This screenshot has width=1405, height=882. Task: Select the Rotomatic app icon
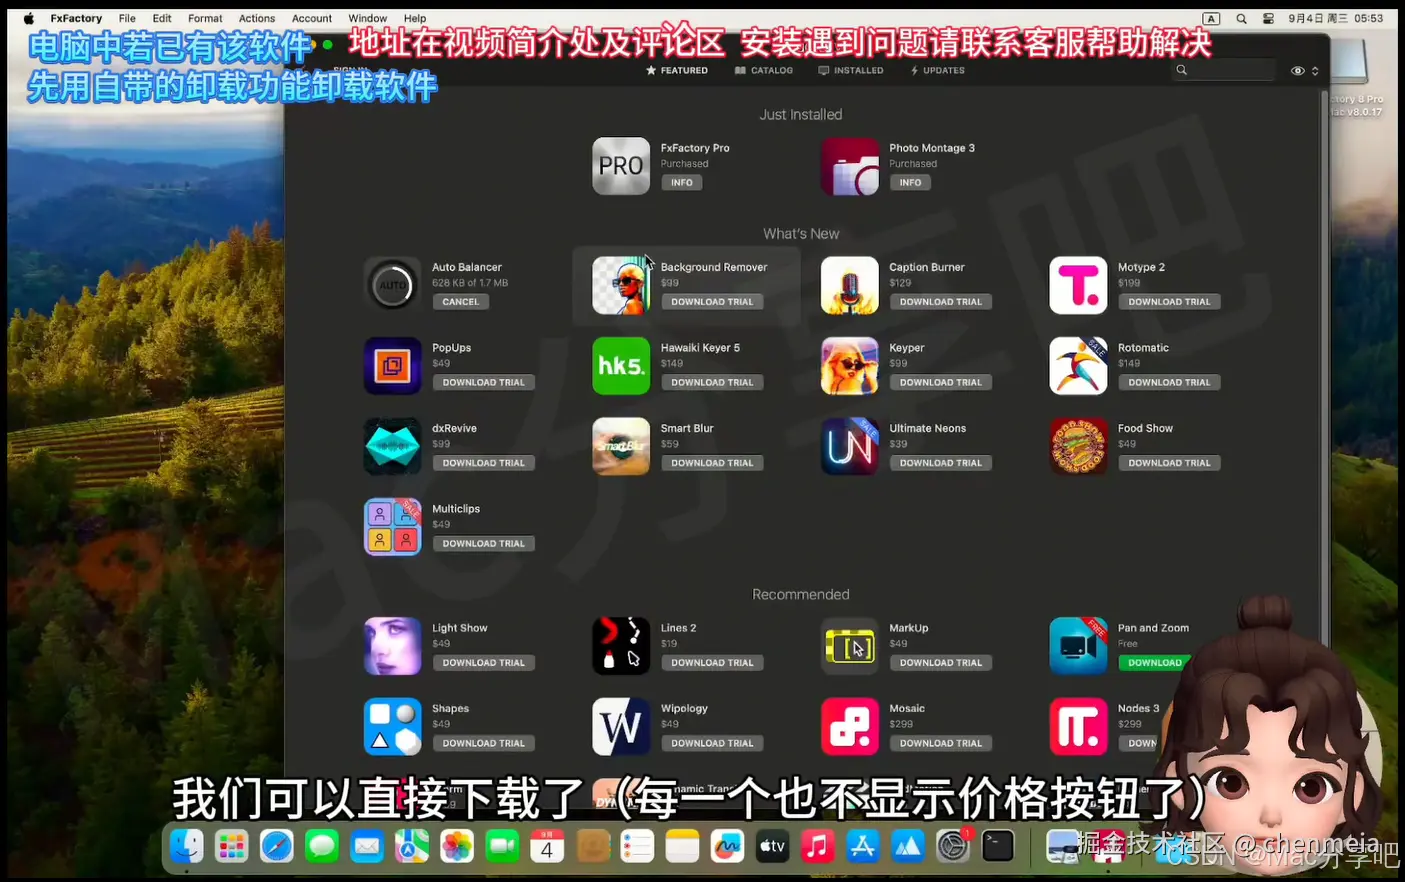click(1077, 366)
